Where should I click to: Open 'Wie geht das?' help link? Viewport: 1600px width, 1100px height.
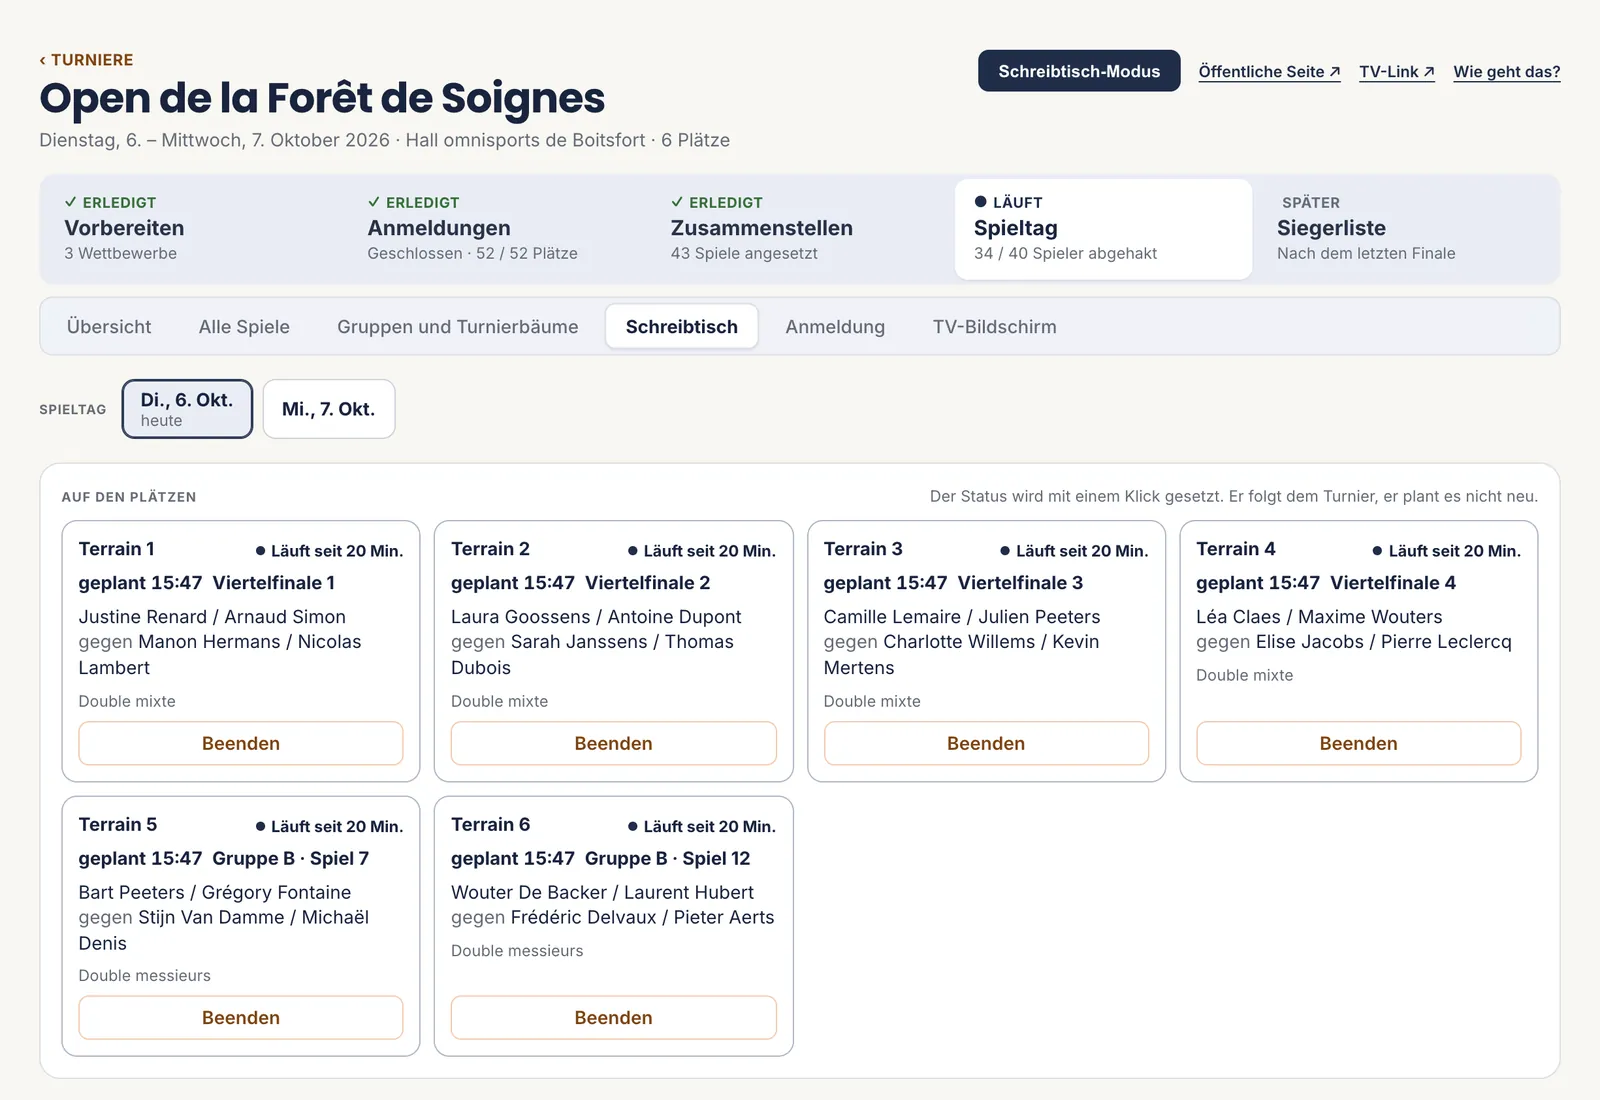1506,72
